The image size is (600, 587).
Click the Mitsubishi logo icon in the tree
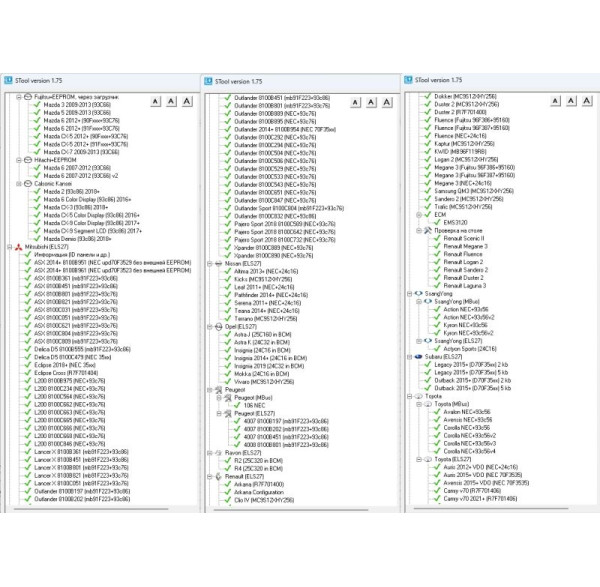click(17, 245)
